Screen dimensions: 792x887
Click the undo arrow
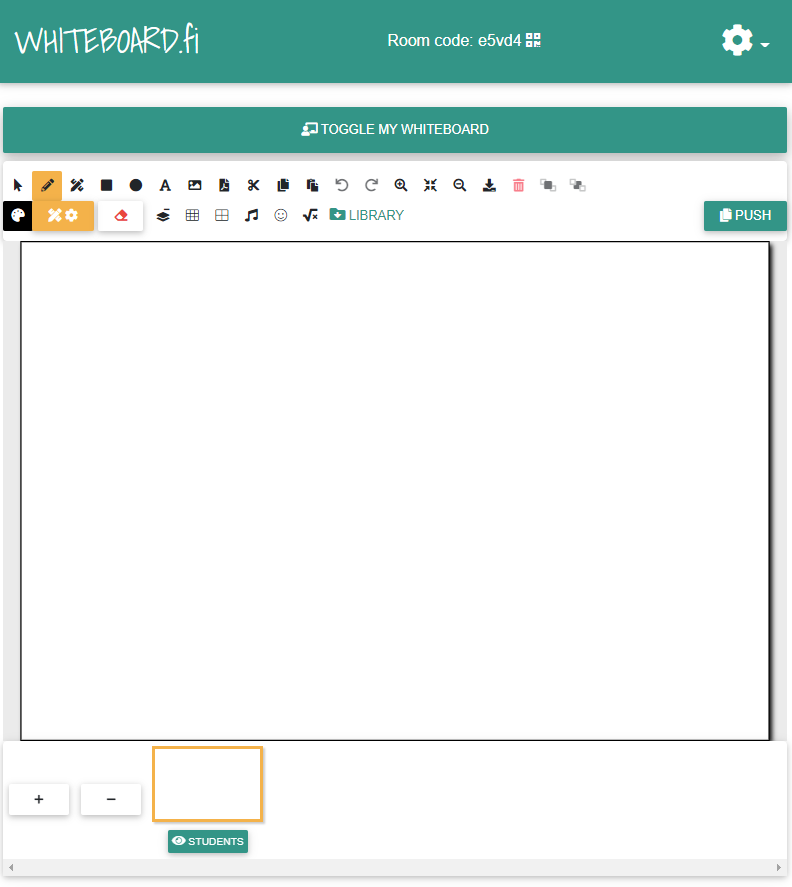[x=342, y=185]
